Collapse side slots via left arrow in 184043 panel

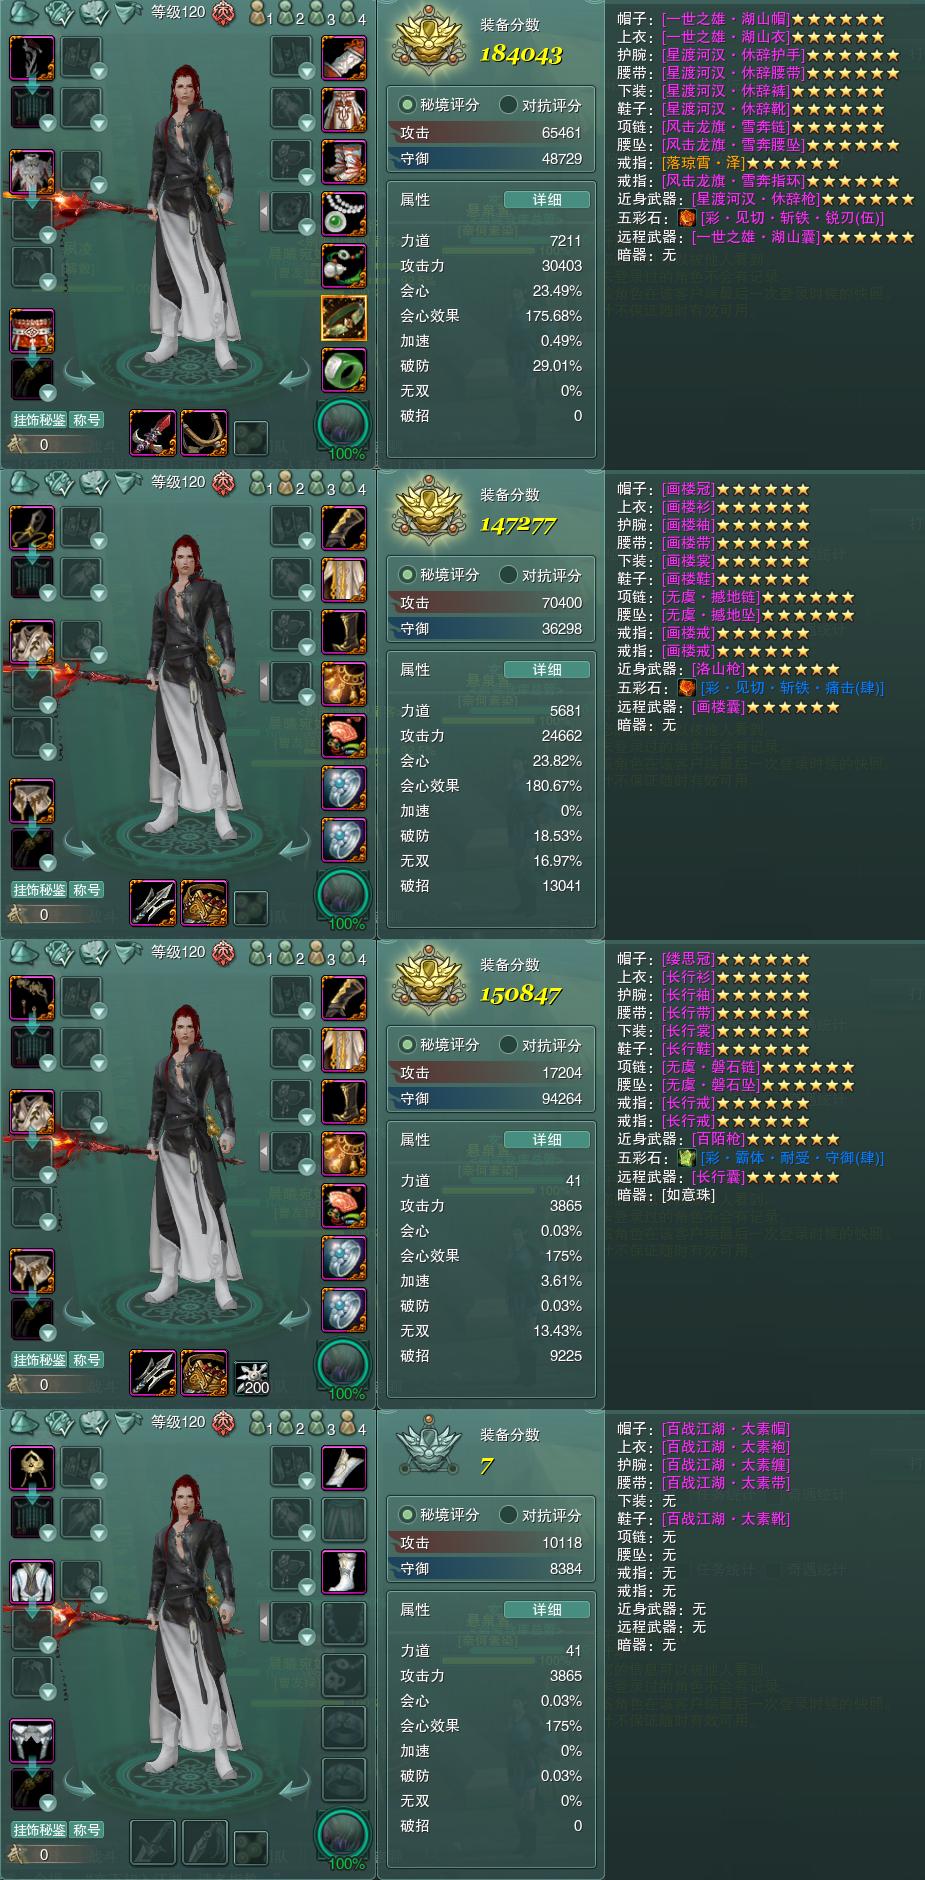click(x=264, y=213)
